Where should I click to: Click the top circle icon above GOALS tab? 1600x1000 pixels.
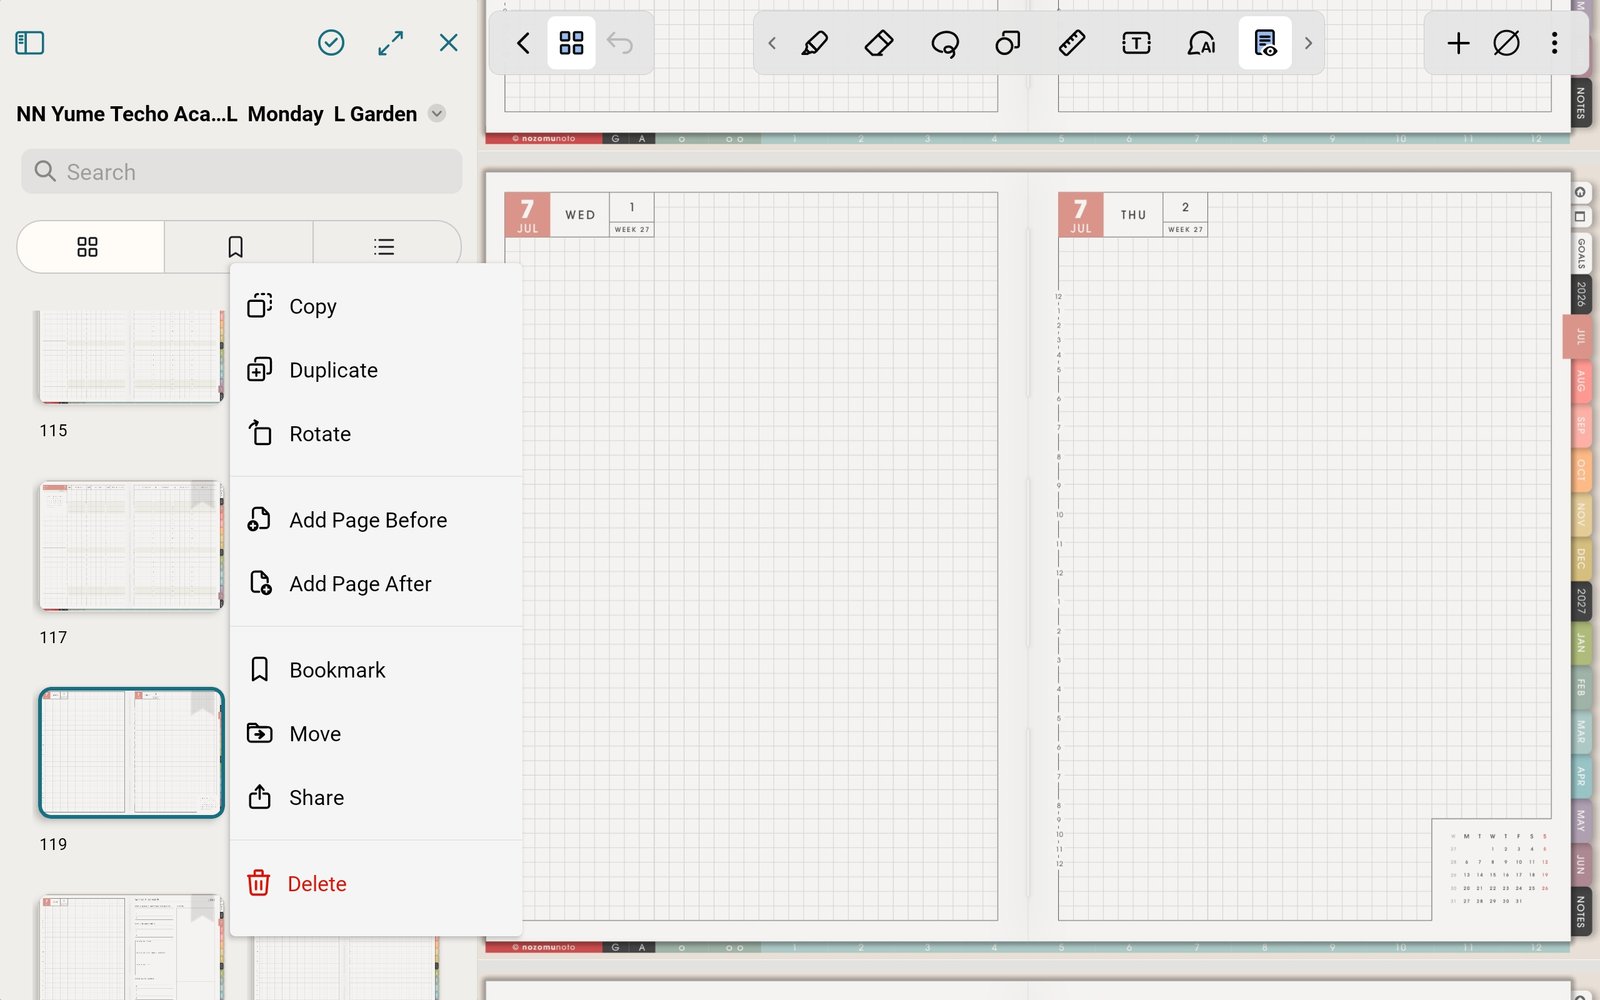click(x=1580, y=192)
